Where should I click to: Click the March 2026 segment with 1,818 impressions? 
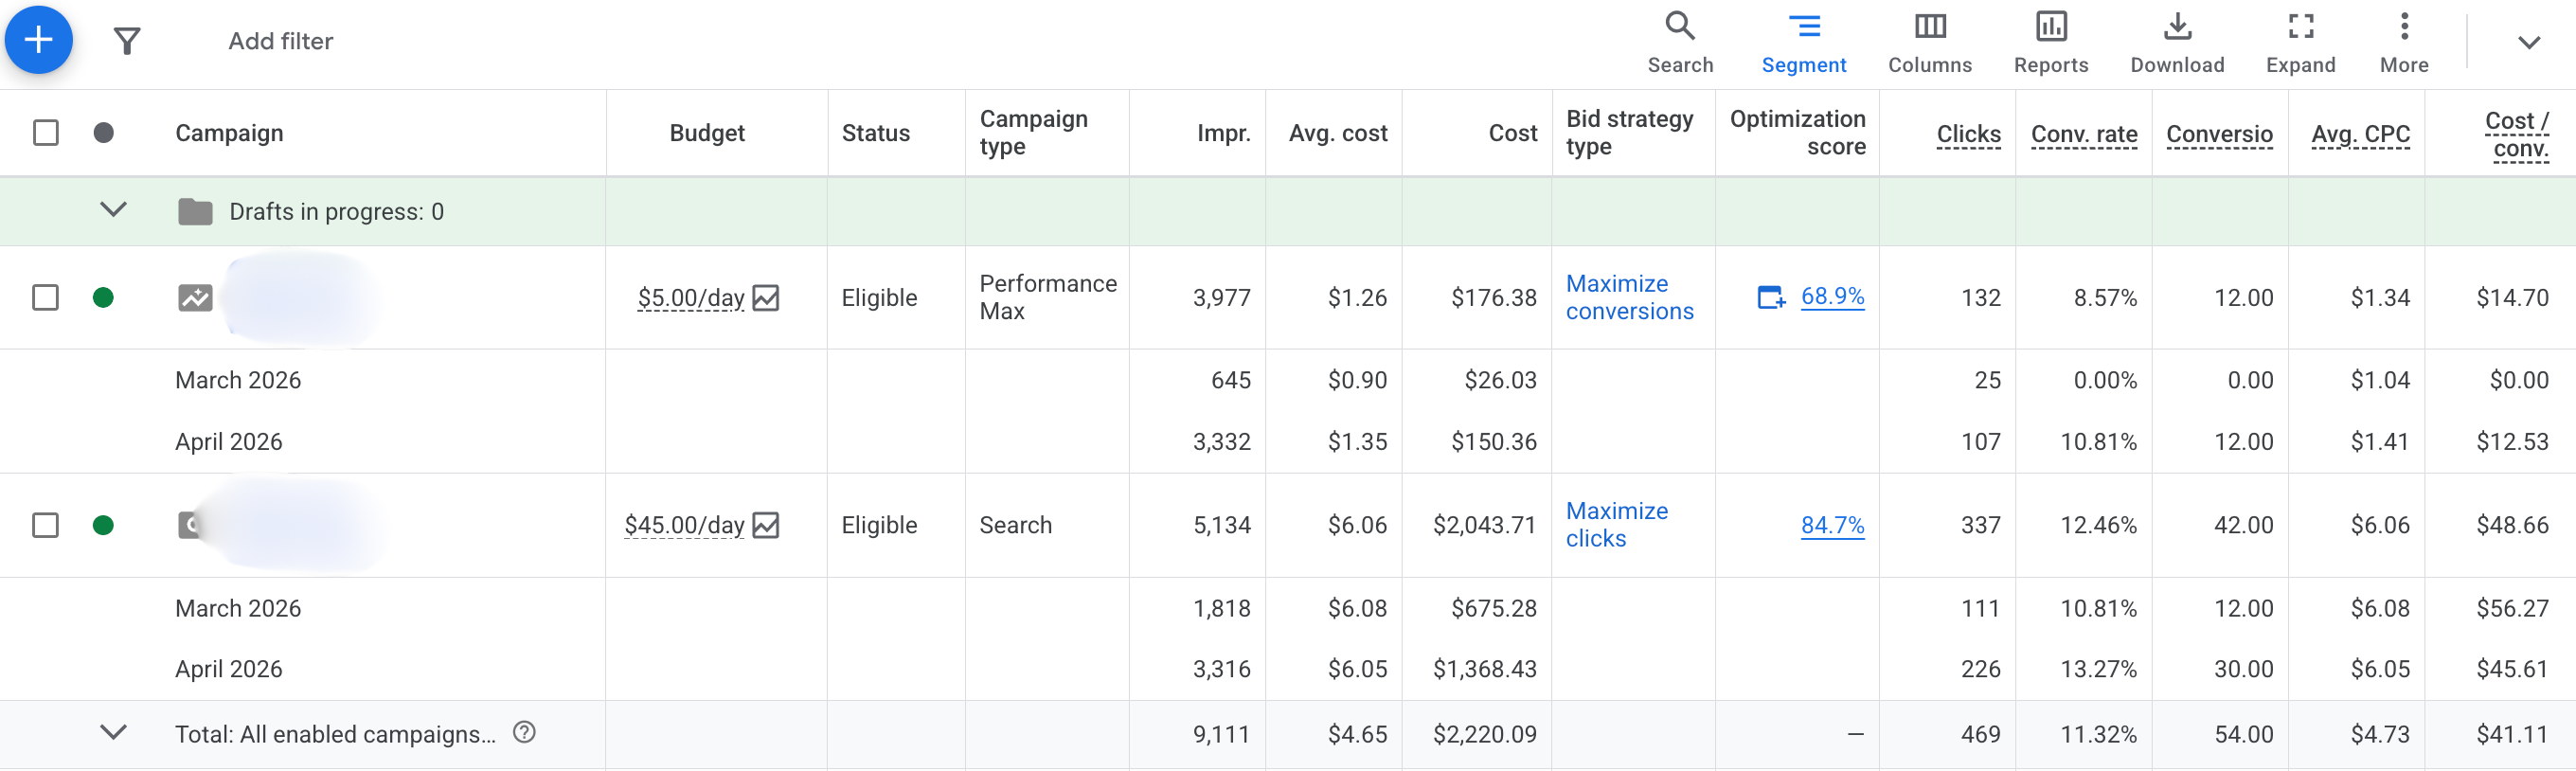[238, 608]
